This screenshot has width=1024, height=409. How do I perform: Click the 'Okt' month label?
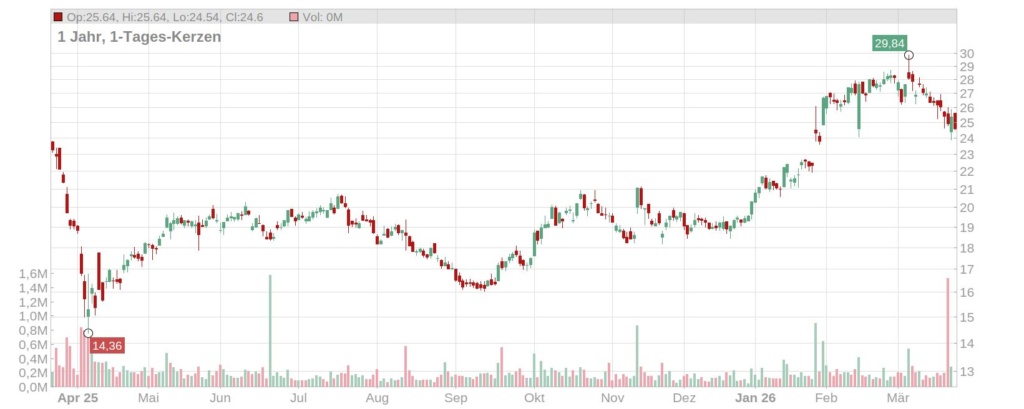click(x=534, y=398)
